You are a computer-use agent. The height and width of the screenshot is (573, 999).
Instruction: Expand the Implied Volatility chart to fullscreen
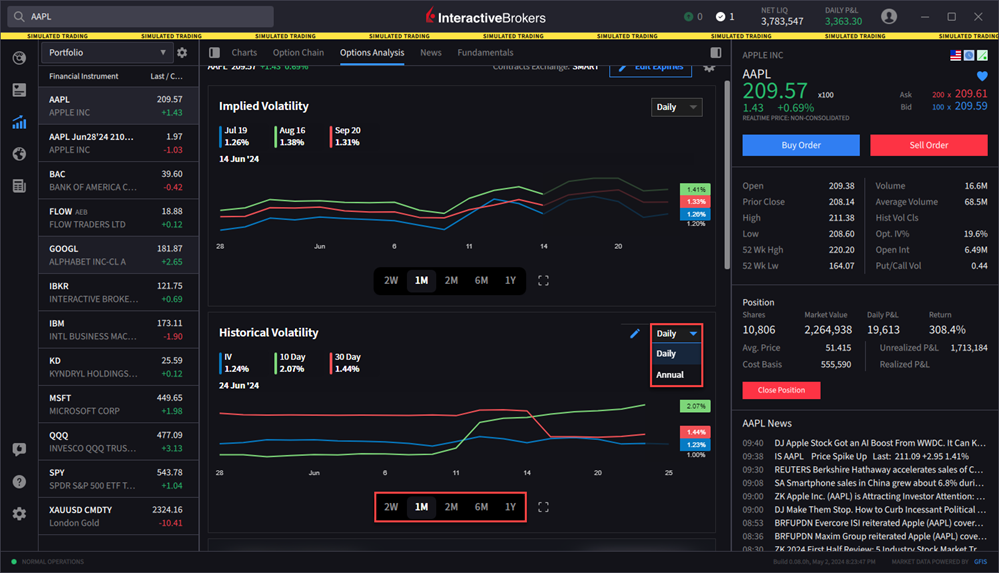(543, 280)
